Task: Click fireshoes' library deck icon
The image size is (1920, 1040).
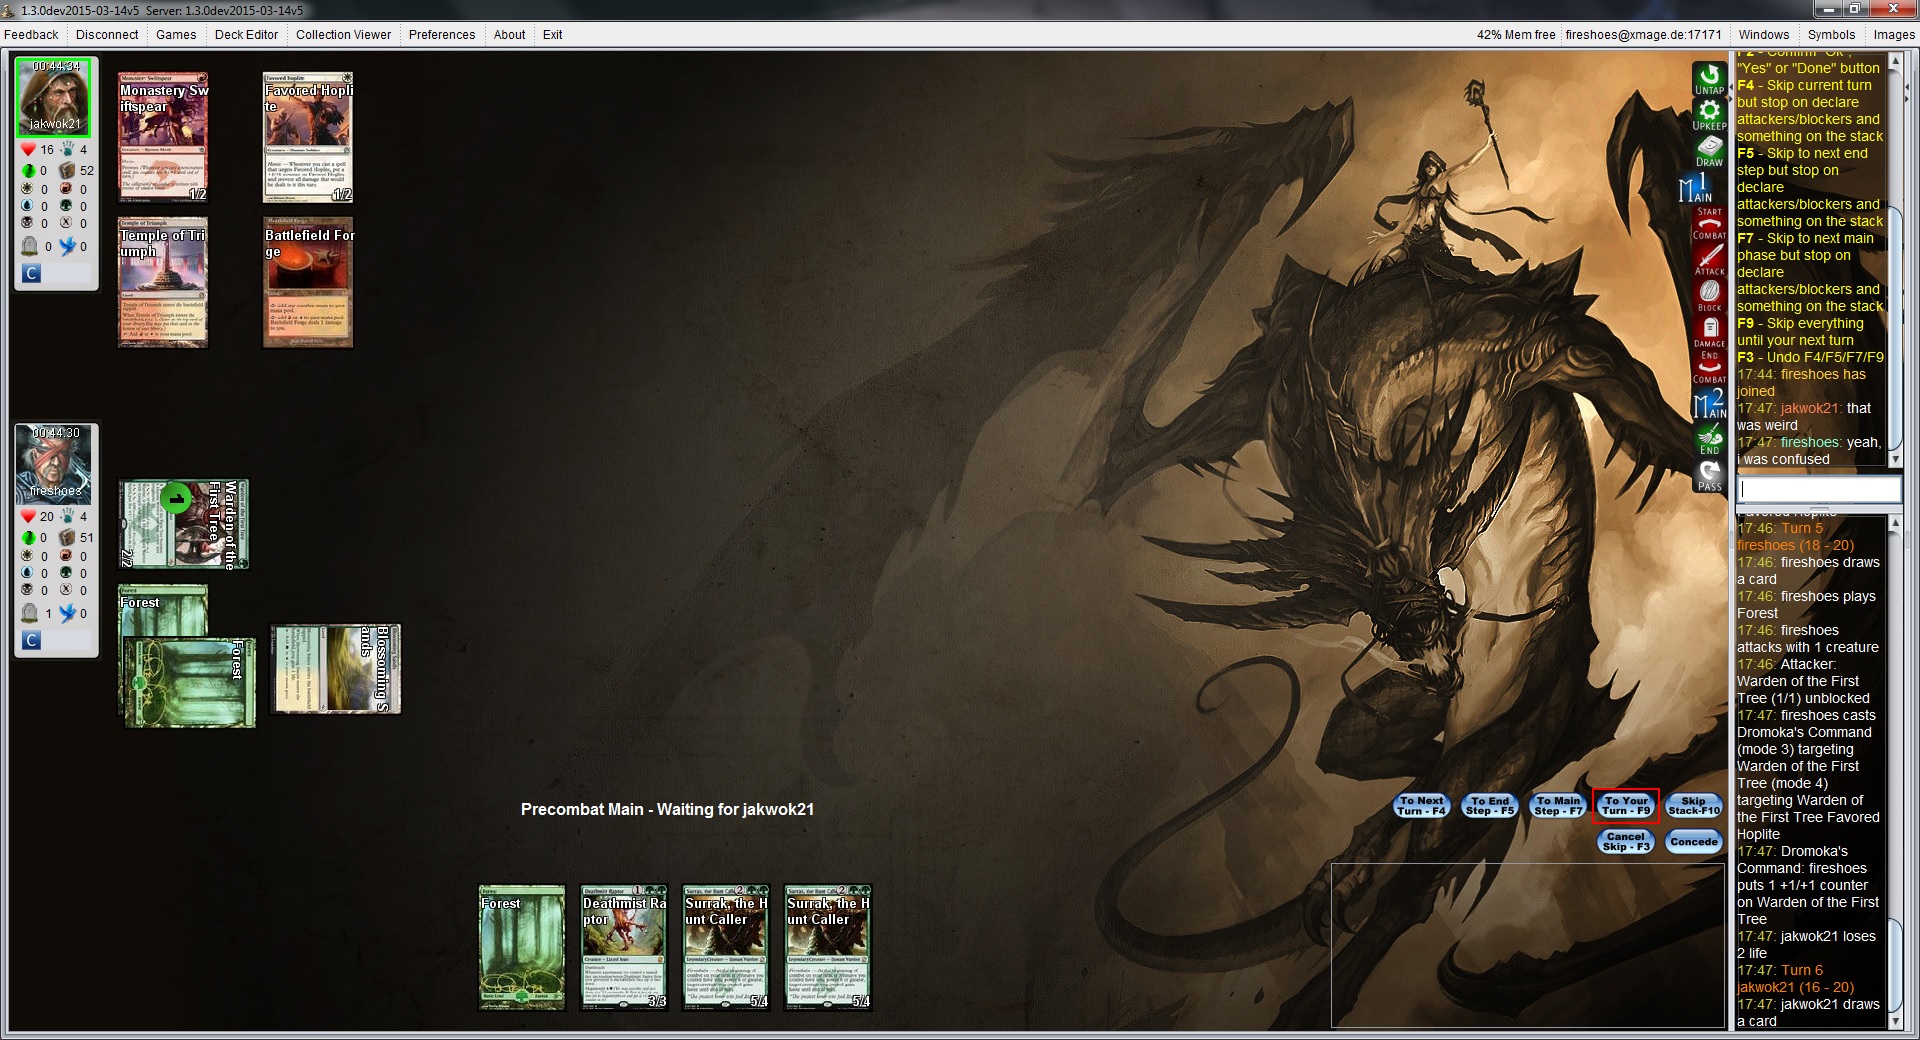Action: point(66,538)
